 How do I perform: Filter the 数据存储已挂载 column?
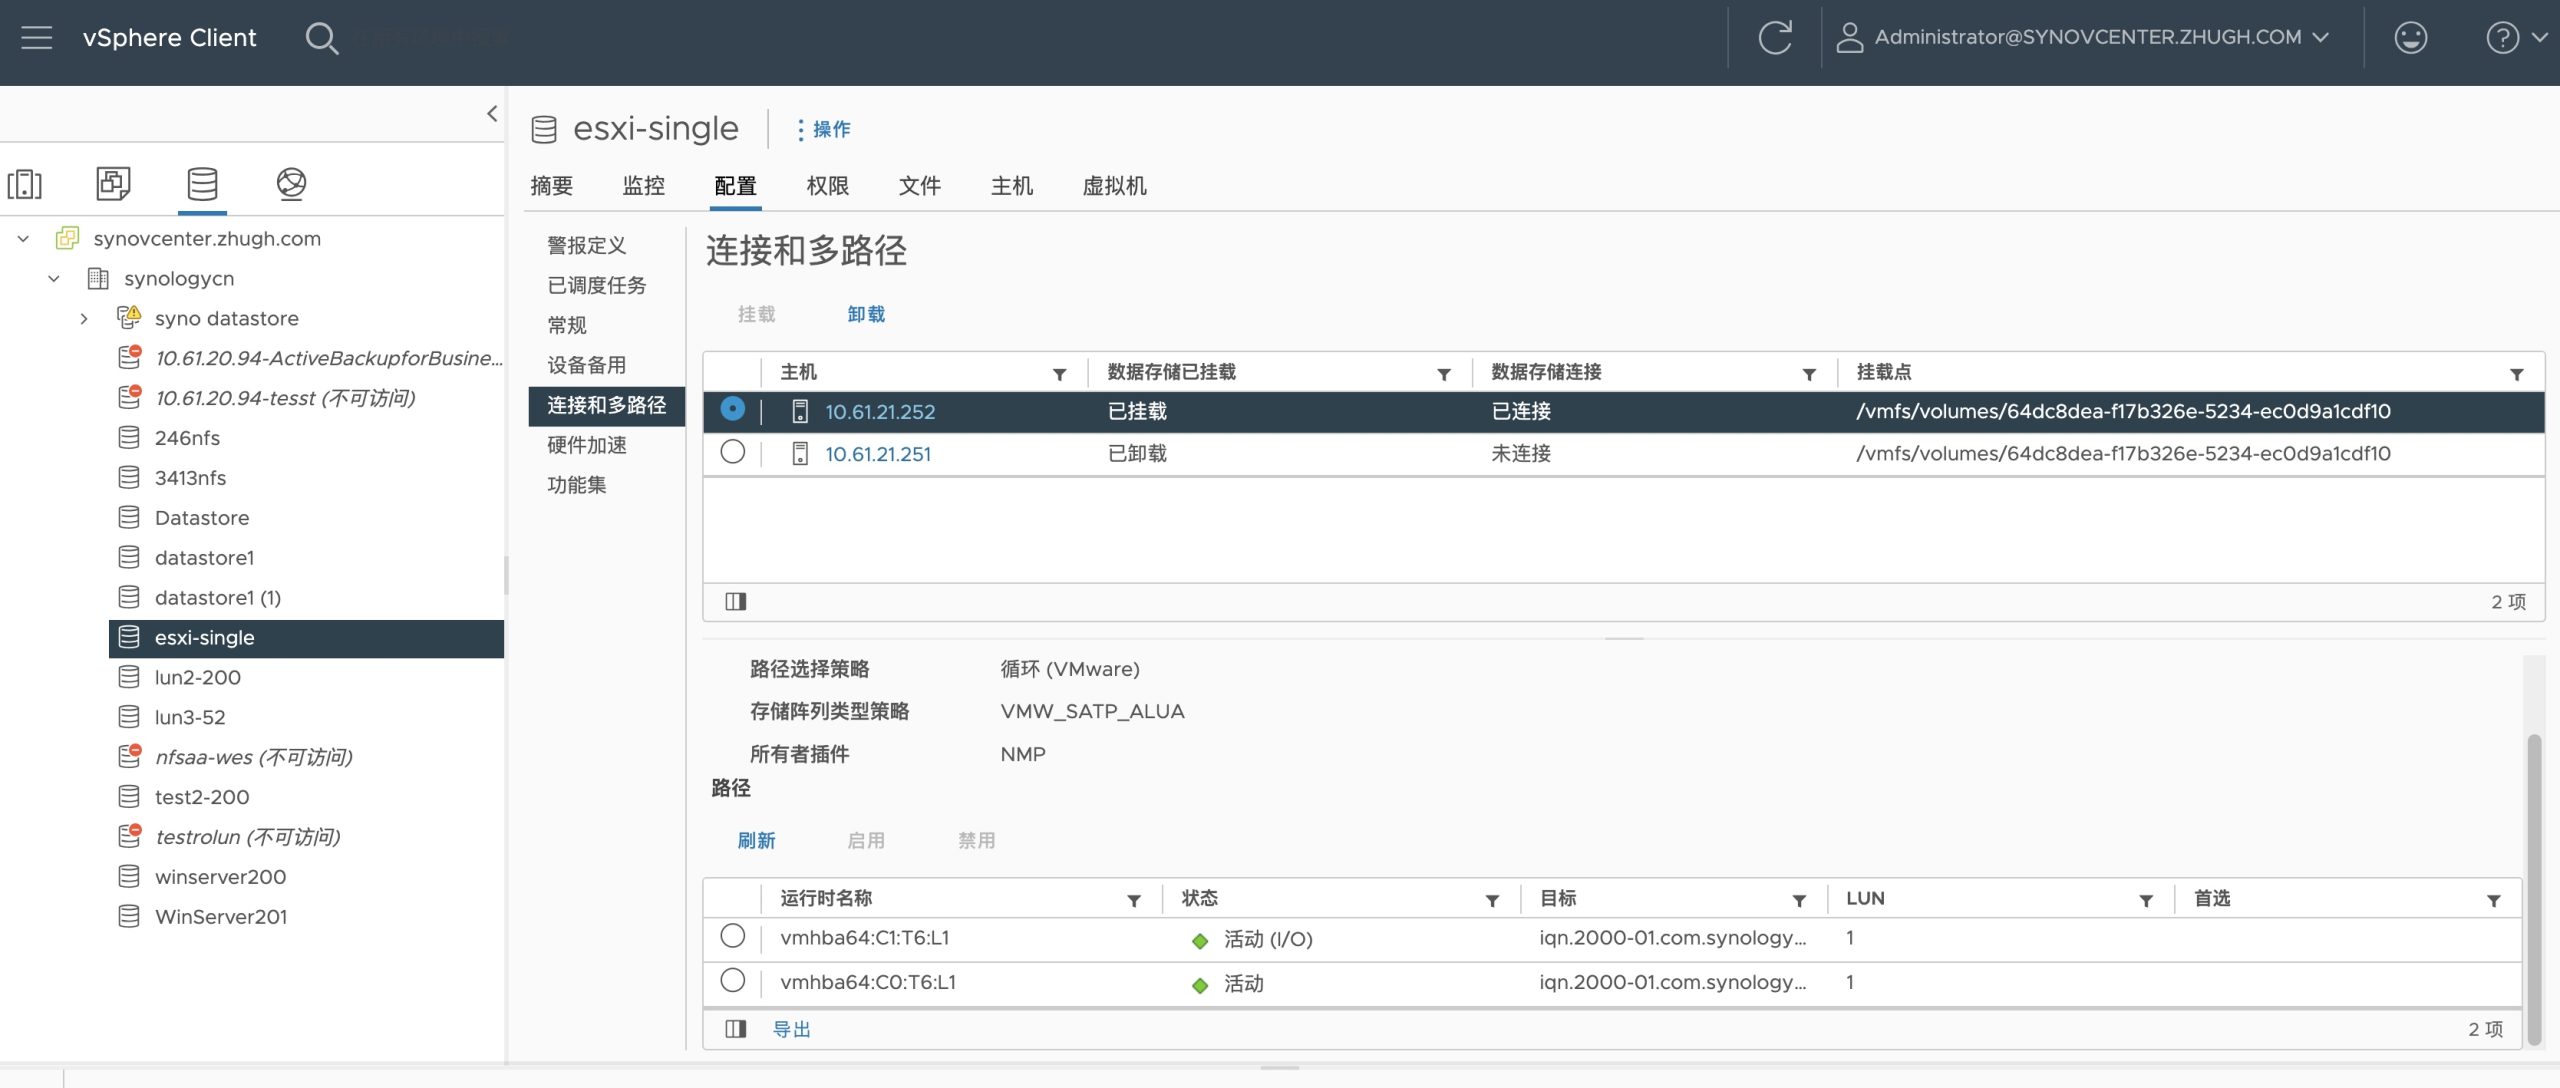click(x=1444, y=374)
